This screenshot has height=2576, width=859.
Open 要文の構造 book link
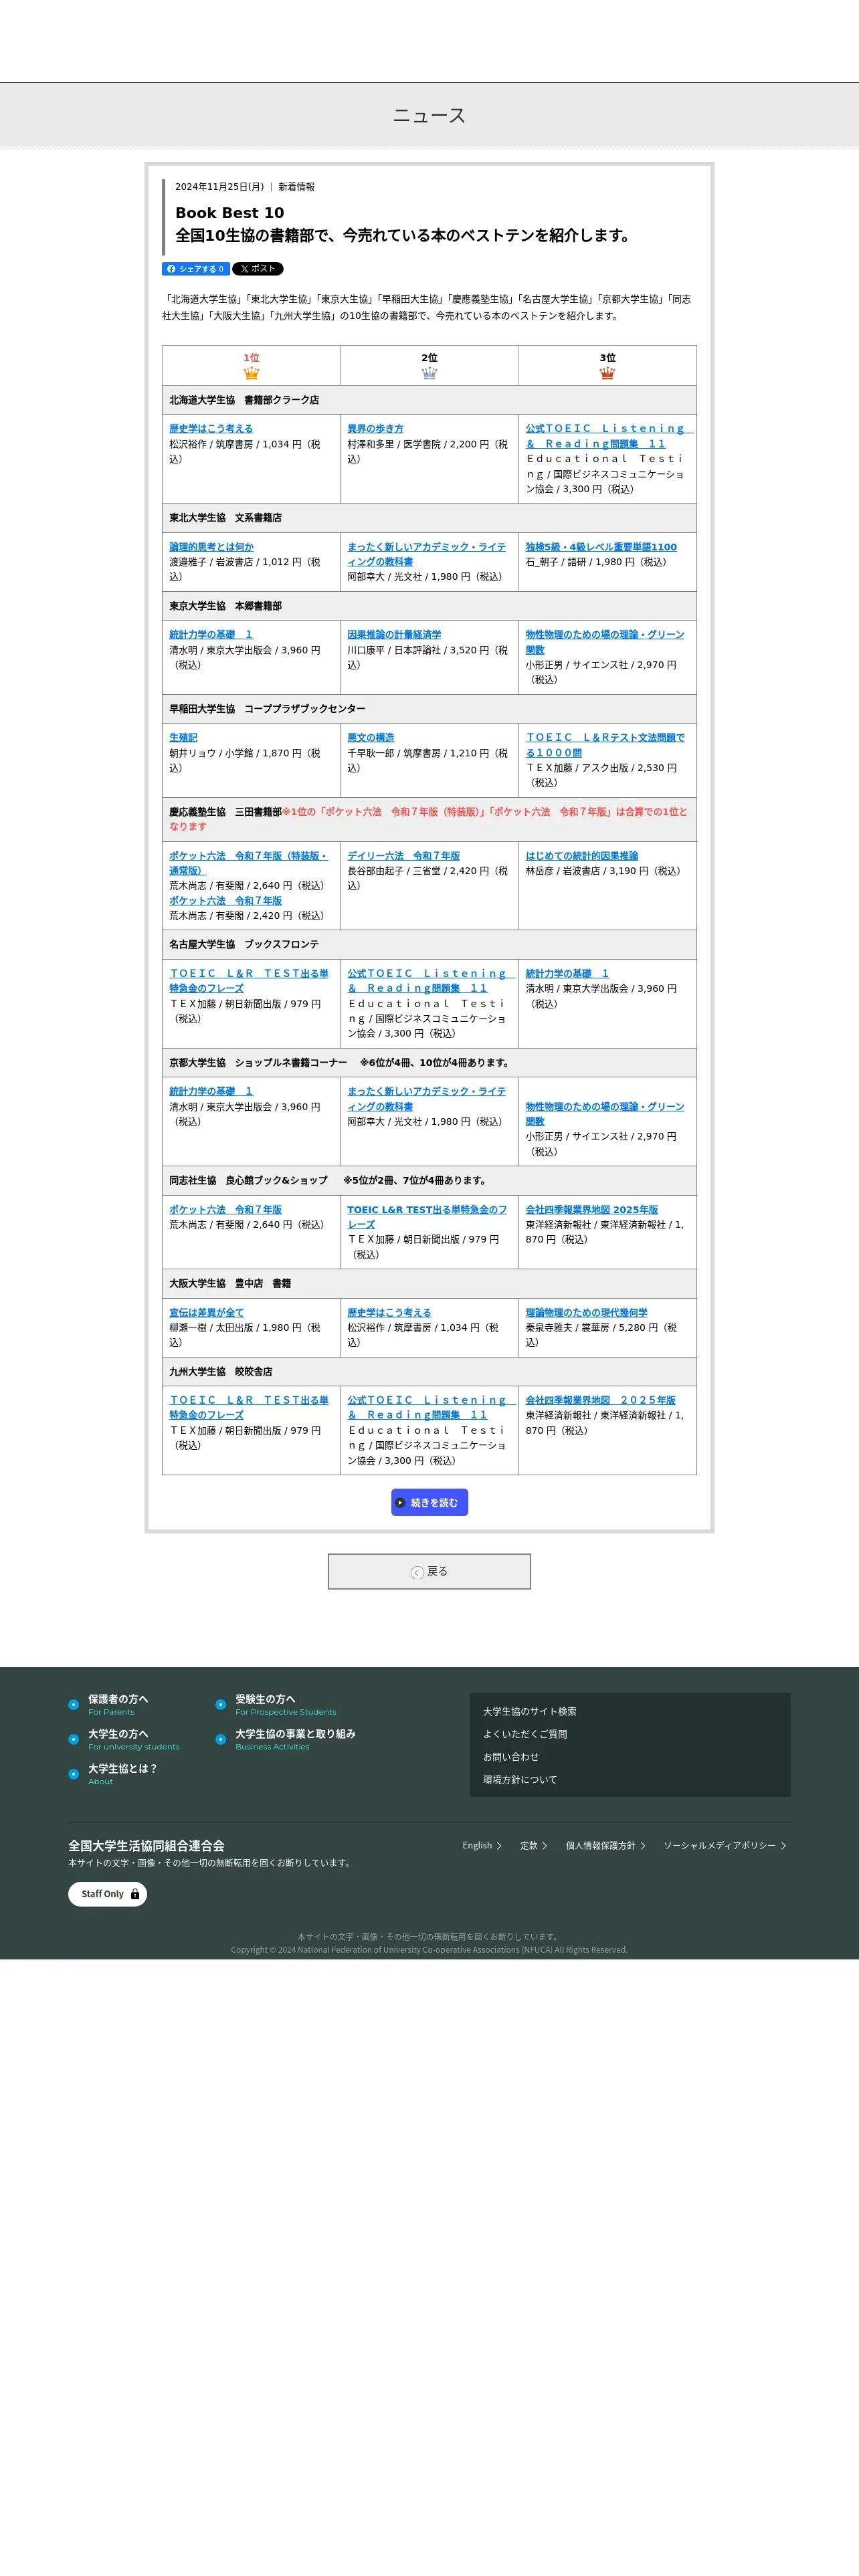point(370,738)
